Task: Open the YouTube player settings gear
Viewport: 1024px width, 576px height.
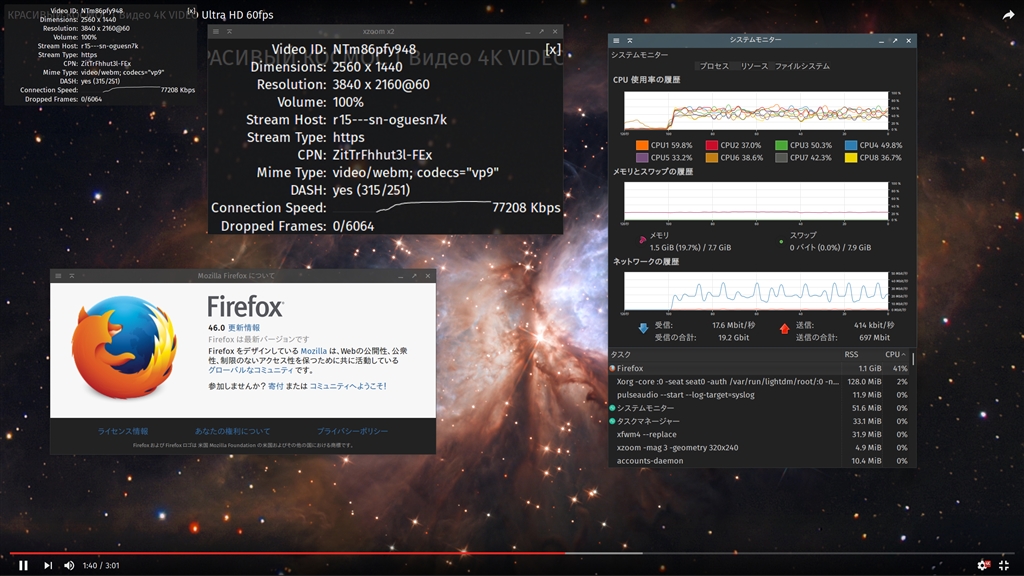Action: click(983, 565)
